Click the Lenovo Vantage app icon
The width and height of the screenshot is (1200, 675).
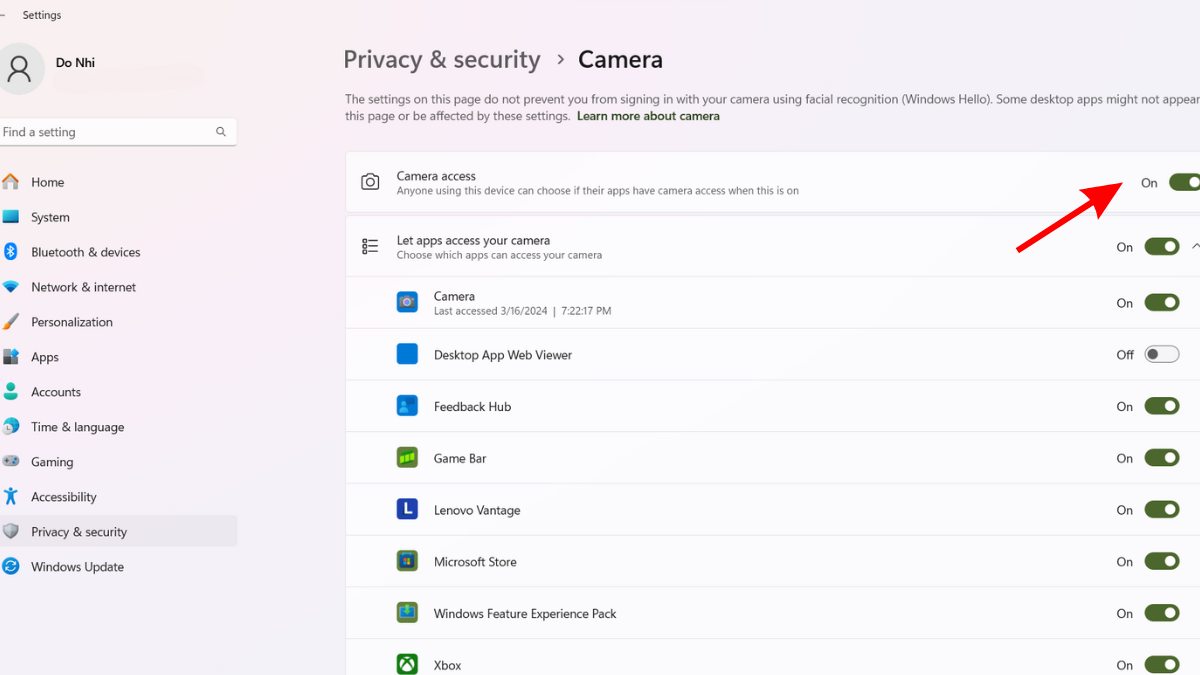pos(407,510)
